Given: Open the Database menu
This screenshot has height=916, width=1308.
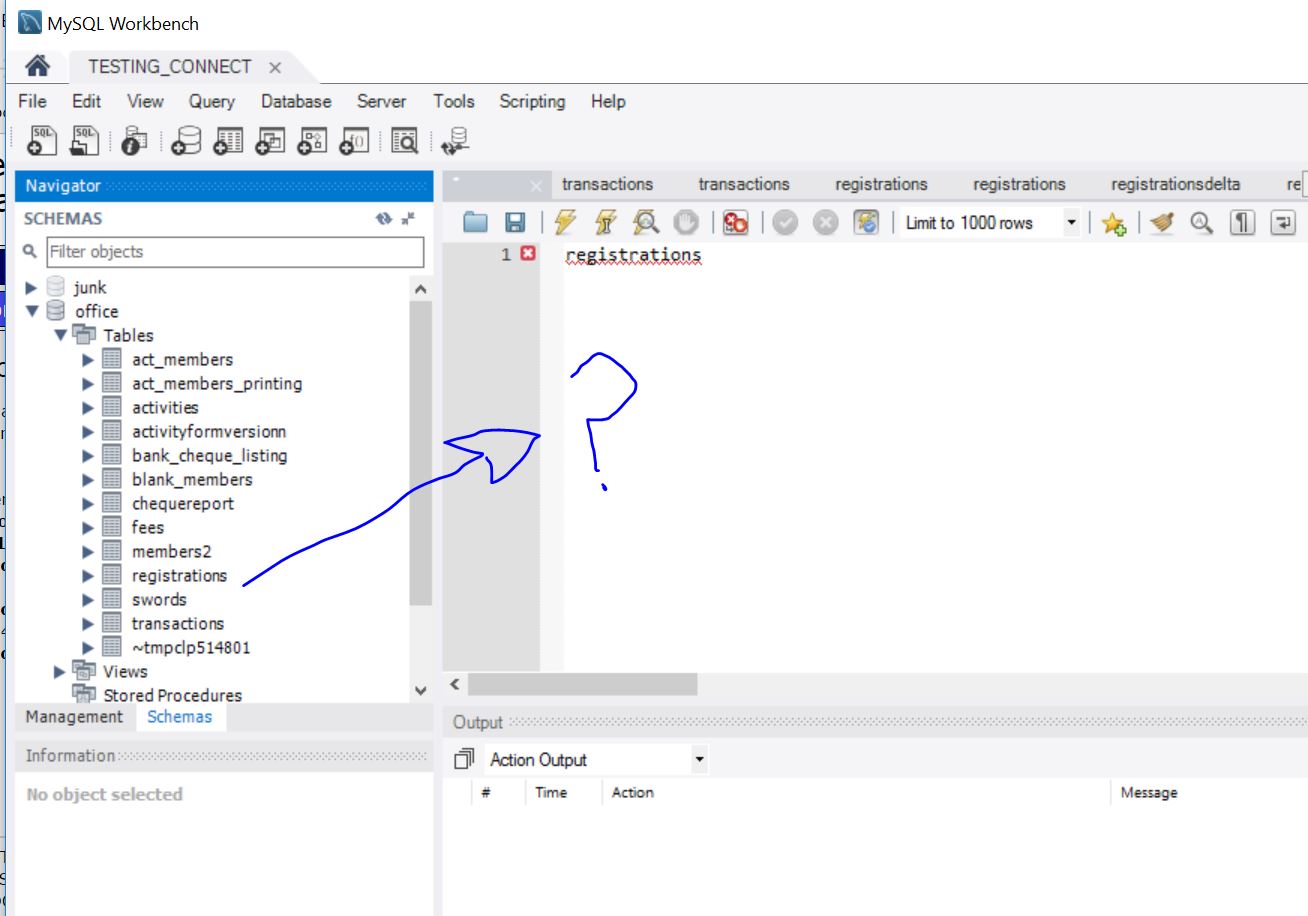Looking at the screenshot, I should (294, 101).
